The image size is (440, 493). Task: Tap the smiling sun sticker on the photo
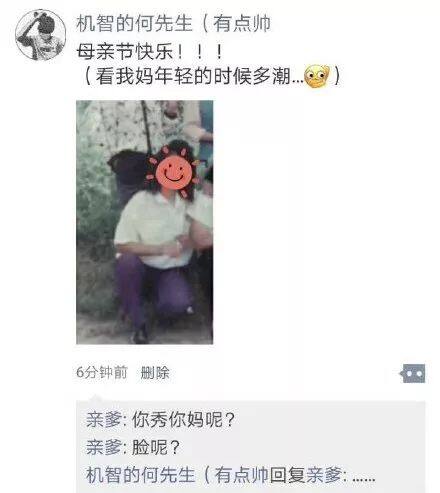[x=173, y=172]
